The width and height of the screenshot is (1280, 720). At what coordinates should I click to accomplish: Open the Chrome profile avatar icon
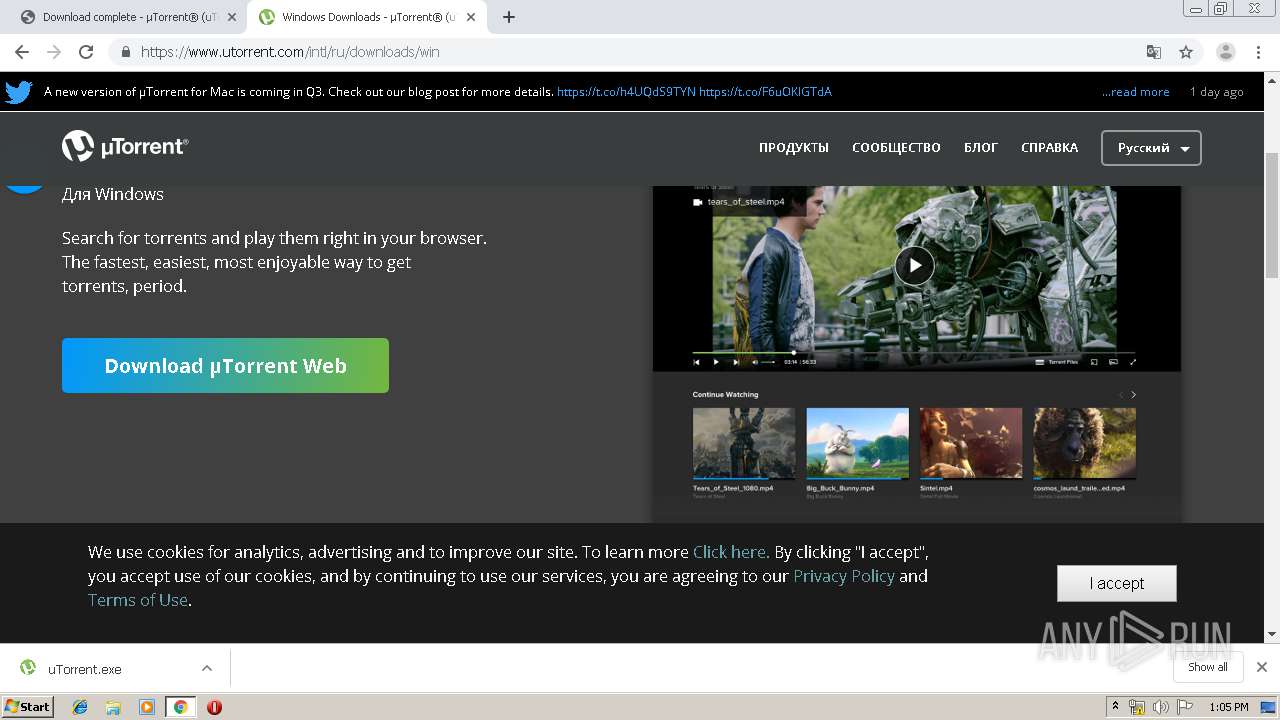1226,52
